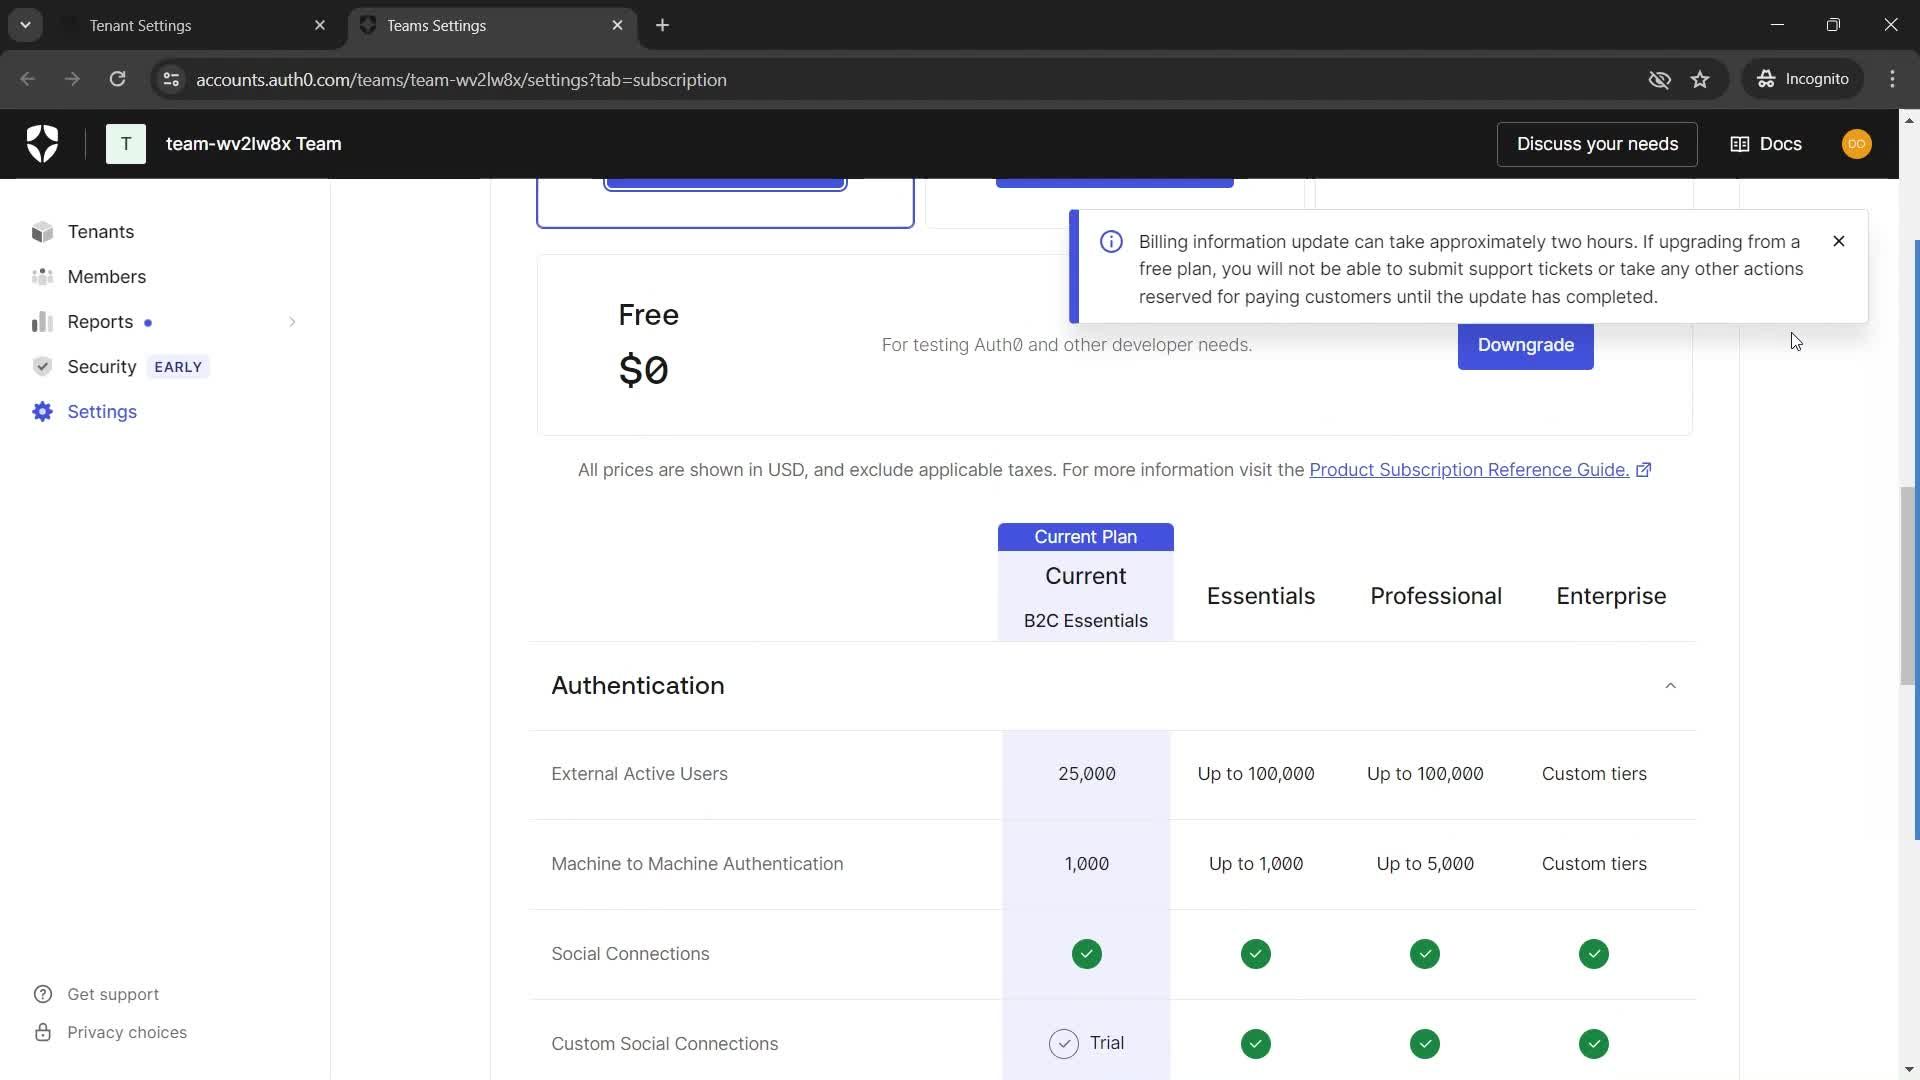The image size is (1920, 1080).
Task: Open the Reports menu item
Action: click(x=100, y=322)
